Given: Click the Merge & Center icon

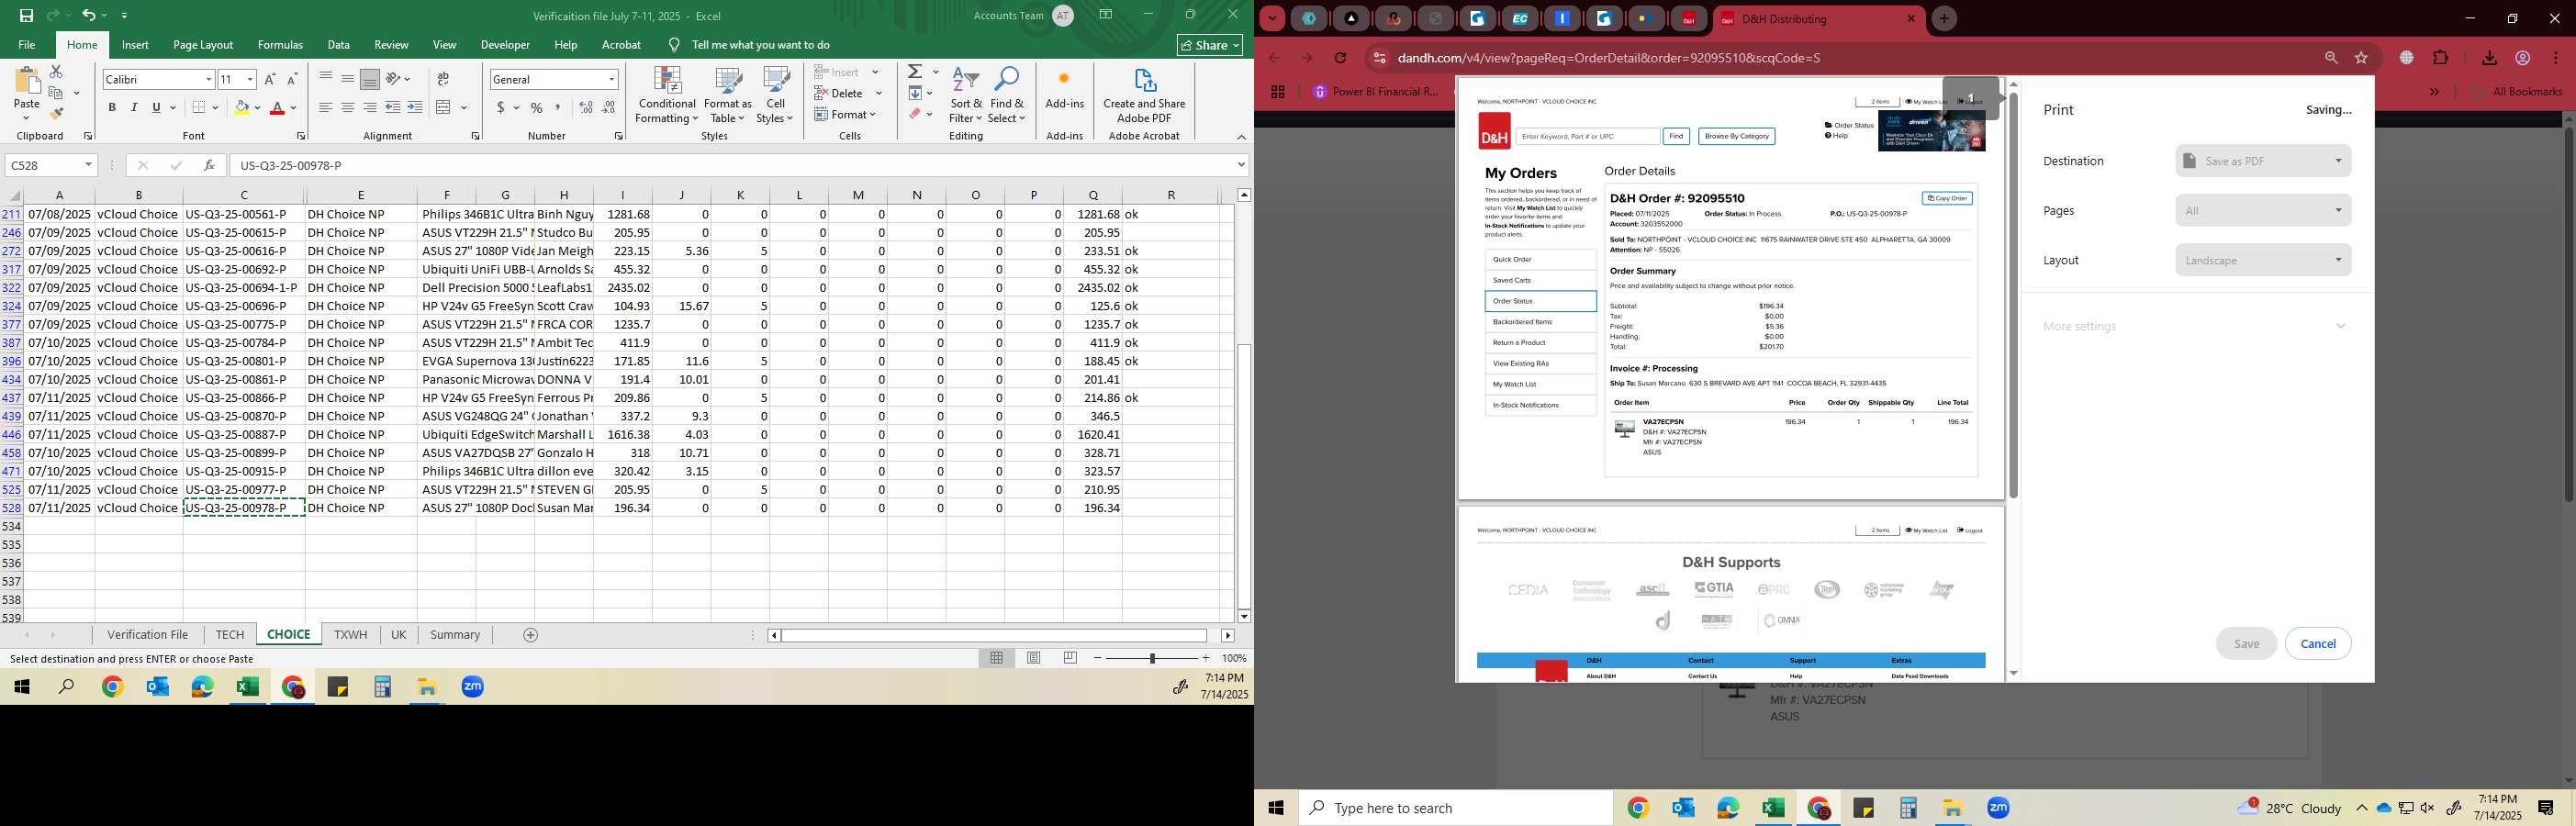Looking at the screenshot, I should tap(444, 108).
